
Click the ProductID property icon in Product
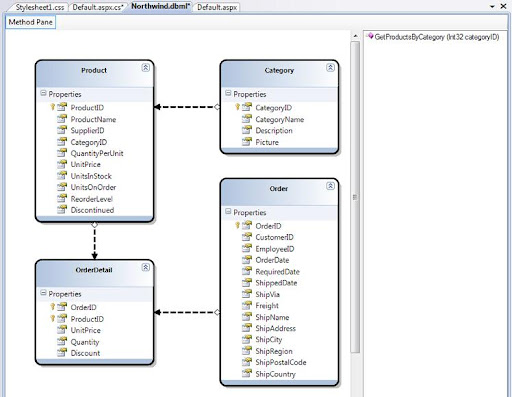pos(62,107)
